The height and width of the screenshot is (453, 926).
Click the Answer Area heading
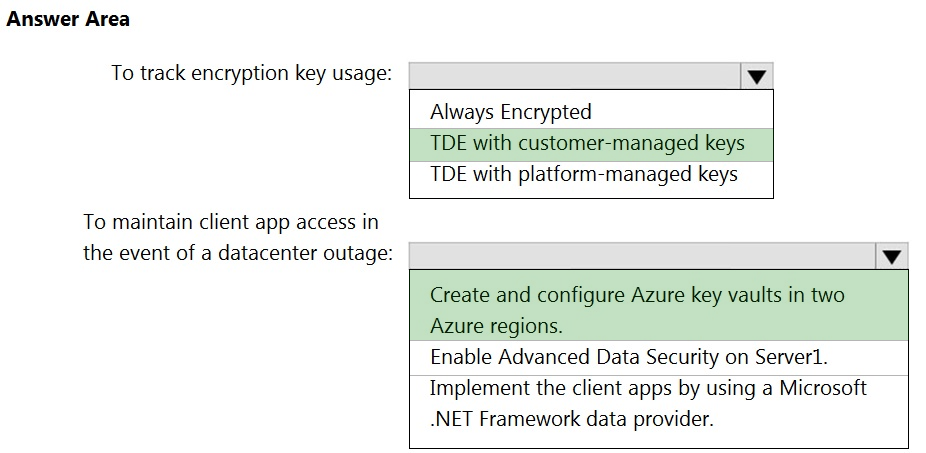click(68, 19)
